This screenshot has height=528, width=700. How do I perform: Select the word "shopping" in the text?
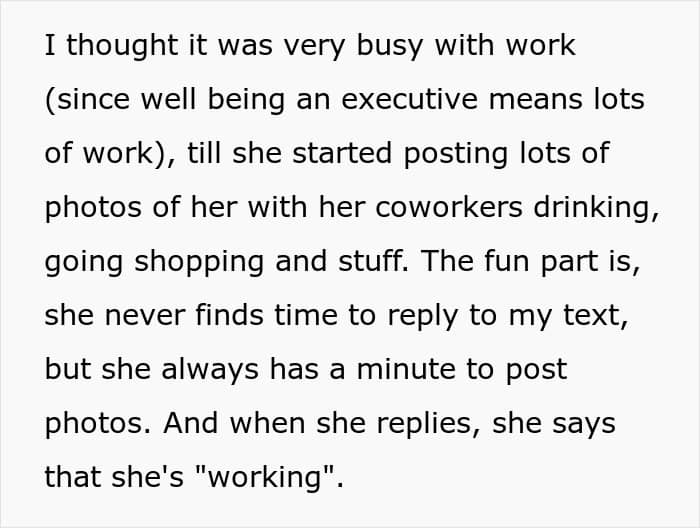[199, 263]
